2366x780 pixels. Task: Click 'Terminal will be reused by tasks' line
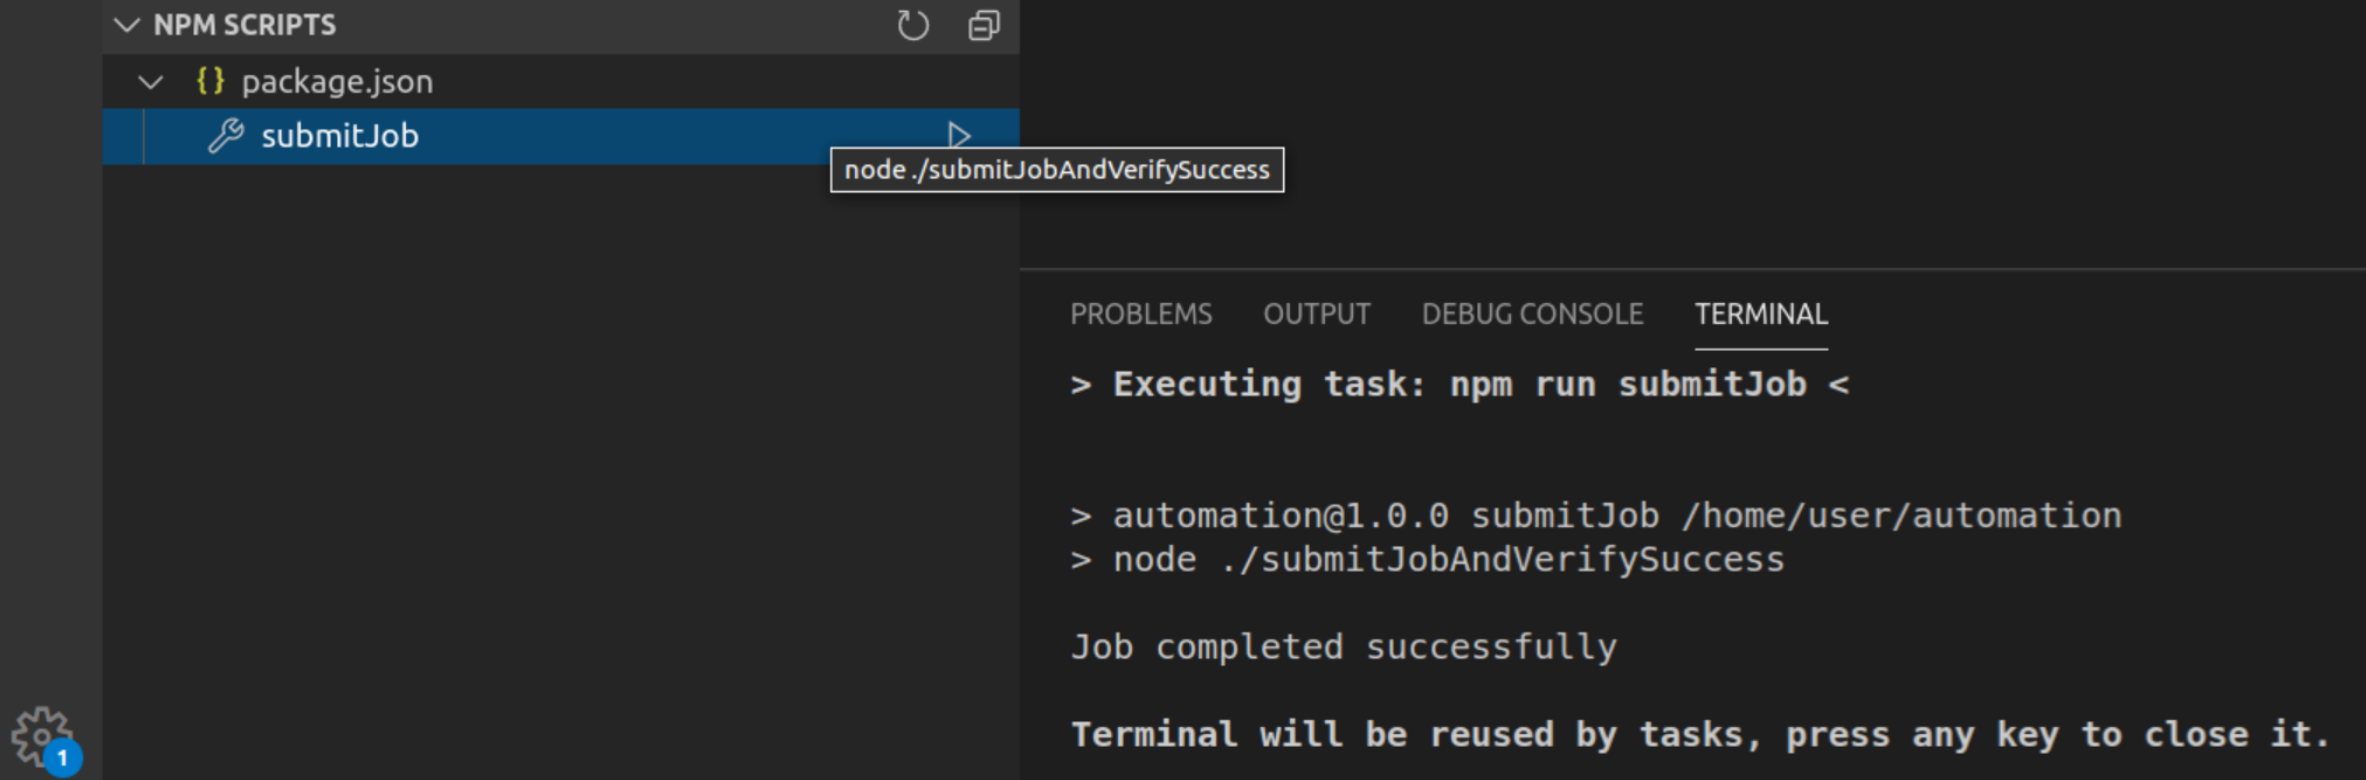coord(1700,735)
